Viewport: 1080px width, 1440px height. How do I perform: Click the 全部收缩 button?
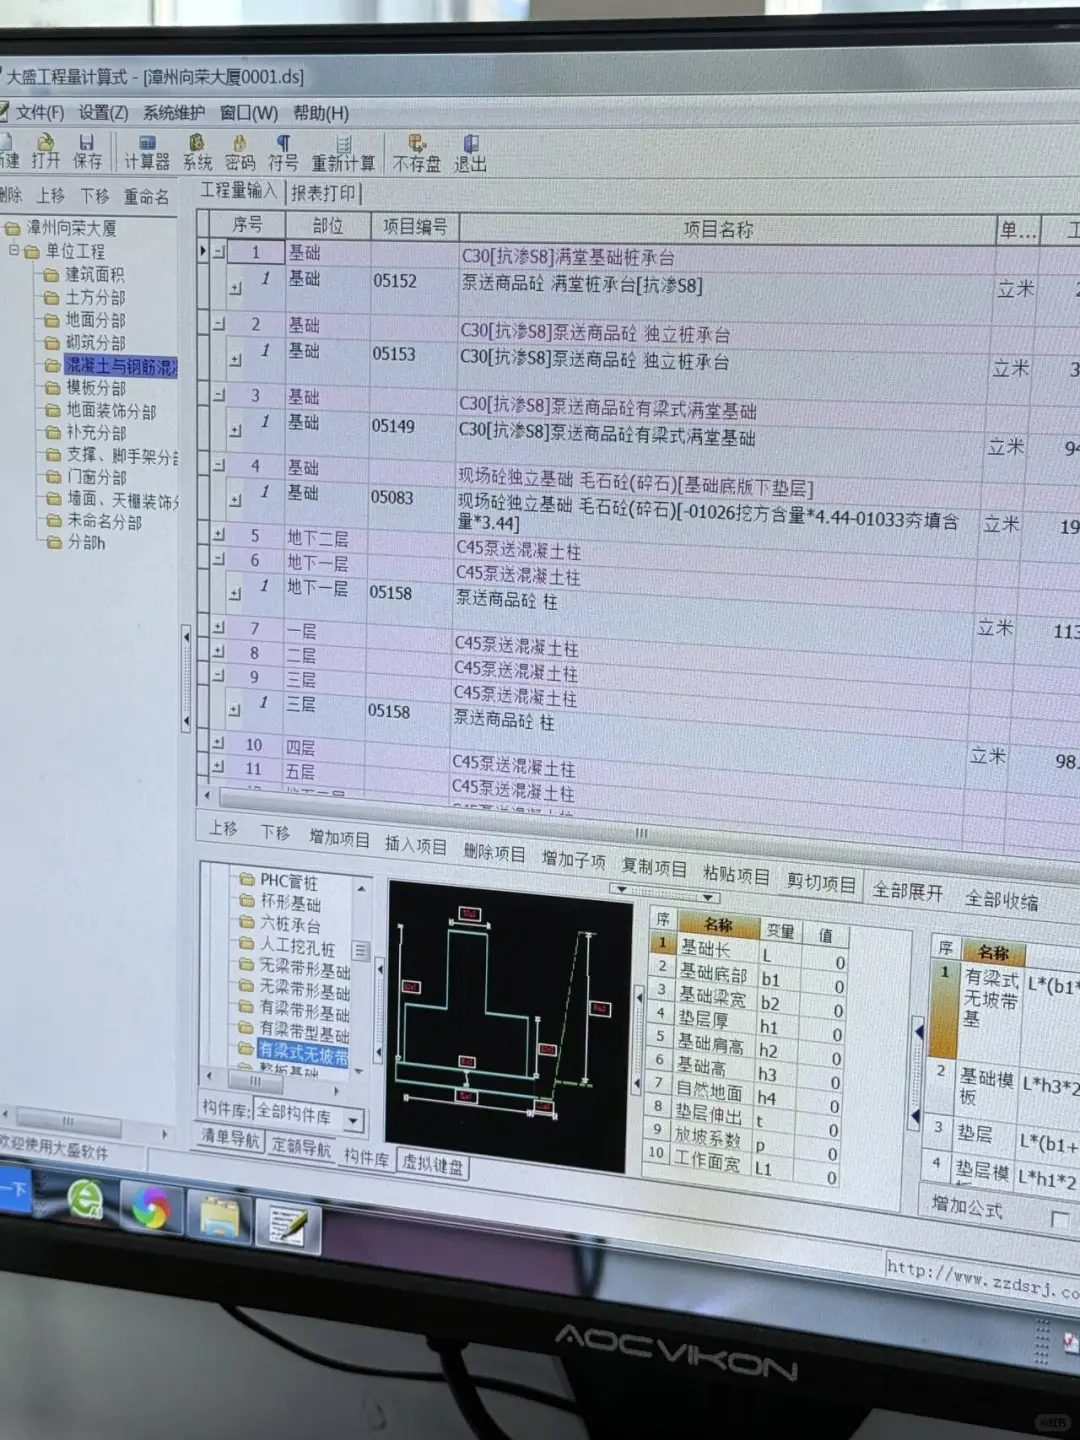click(1001, 899)
